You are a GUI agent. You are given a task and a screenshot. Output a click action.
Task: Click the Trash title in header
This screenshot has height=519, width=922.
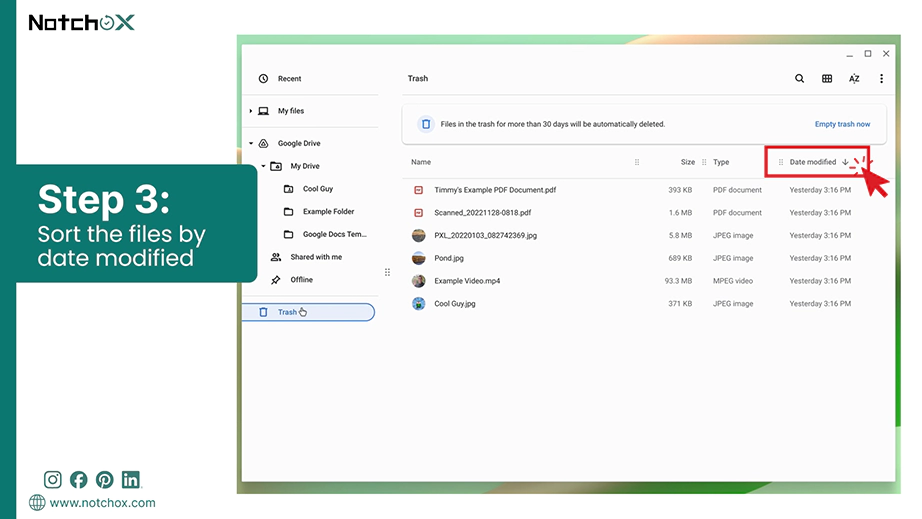(417, 78)
